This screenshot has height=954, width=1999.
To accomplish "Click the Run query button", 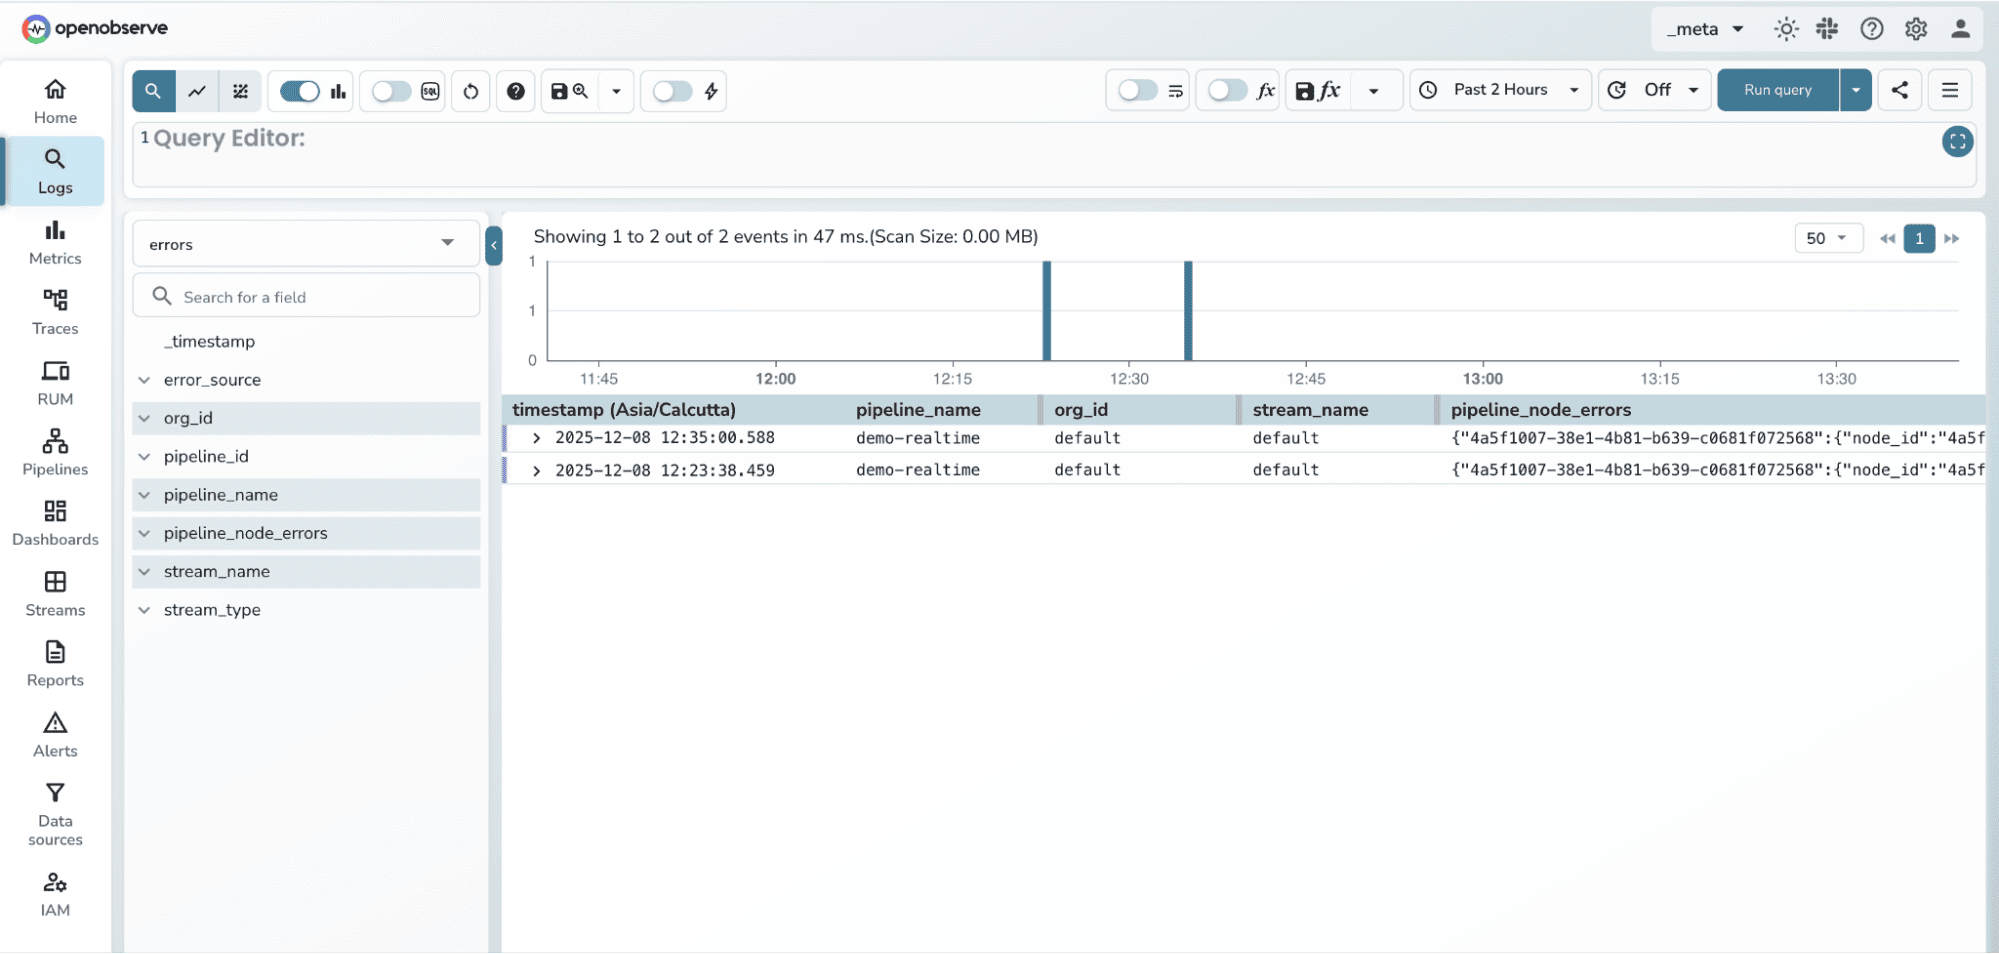I will [x=1777, y=90].
